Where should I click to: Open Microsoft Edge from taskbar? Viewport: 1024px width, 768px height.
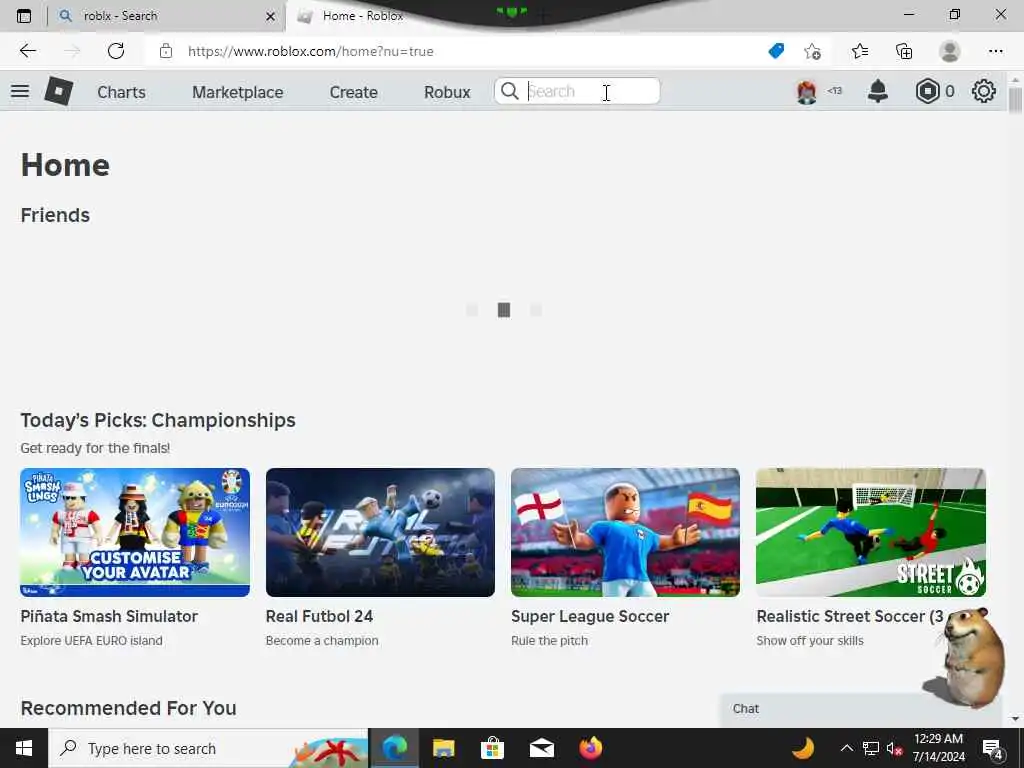pos(394,748)
